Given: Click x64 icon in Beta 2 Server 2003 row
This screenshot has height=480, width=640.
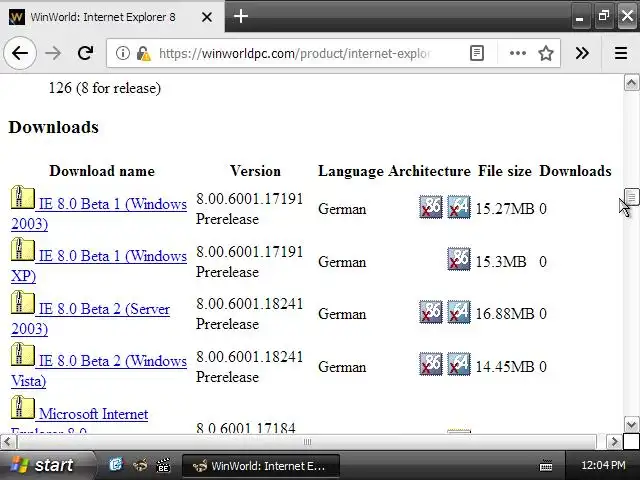Looking at the screenshot, I should tap(459, 312).
